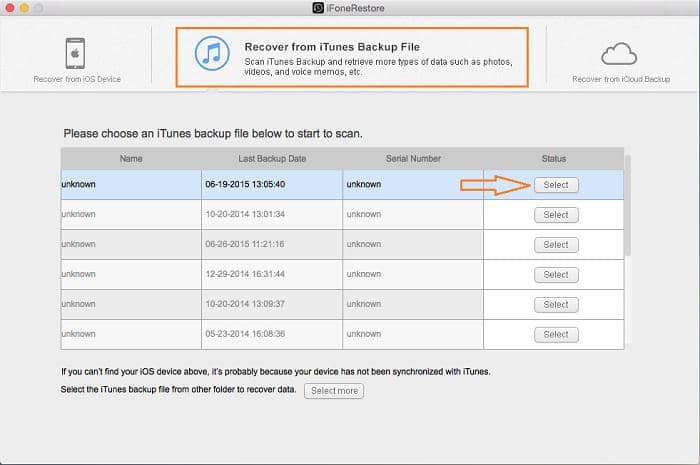The height and width of the screenshot is (465, 700).
Task: Switch to Recover from iOS Device tab
Action: click(x=77, y=60)
